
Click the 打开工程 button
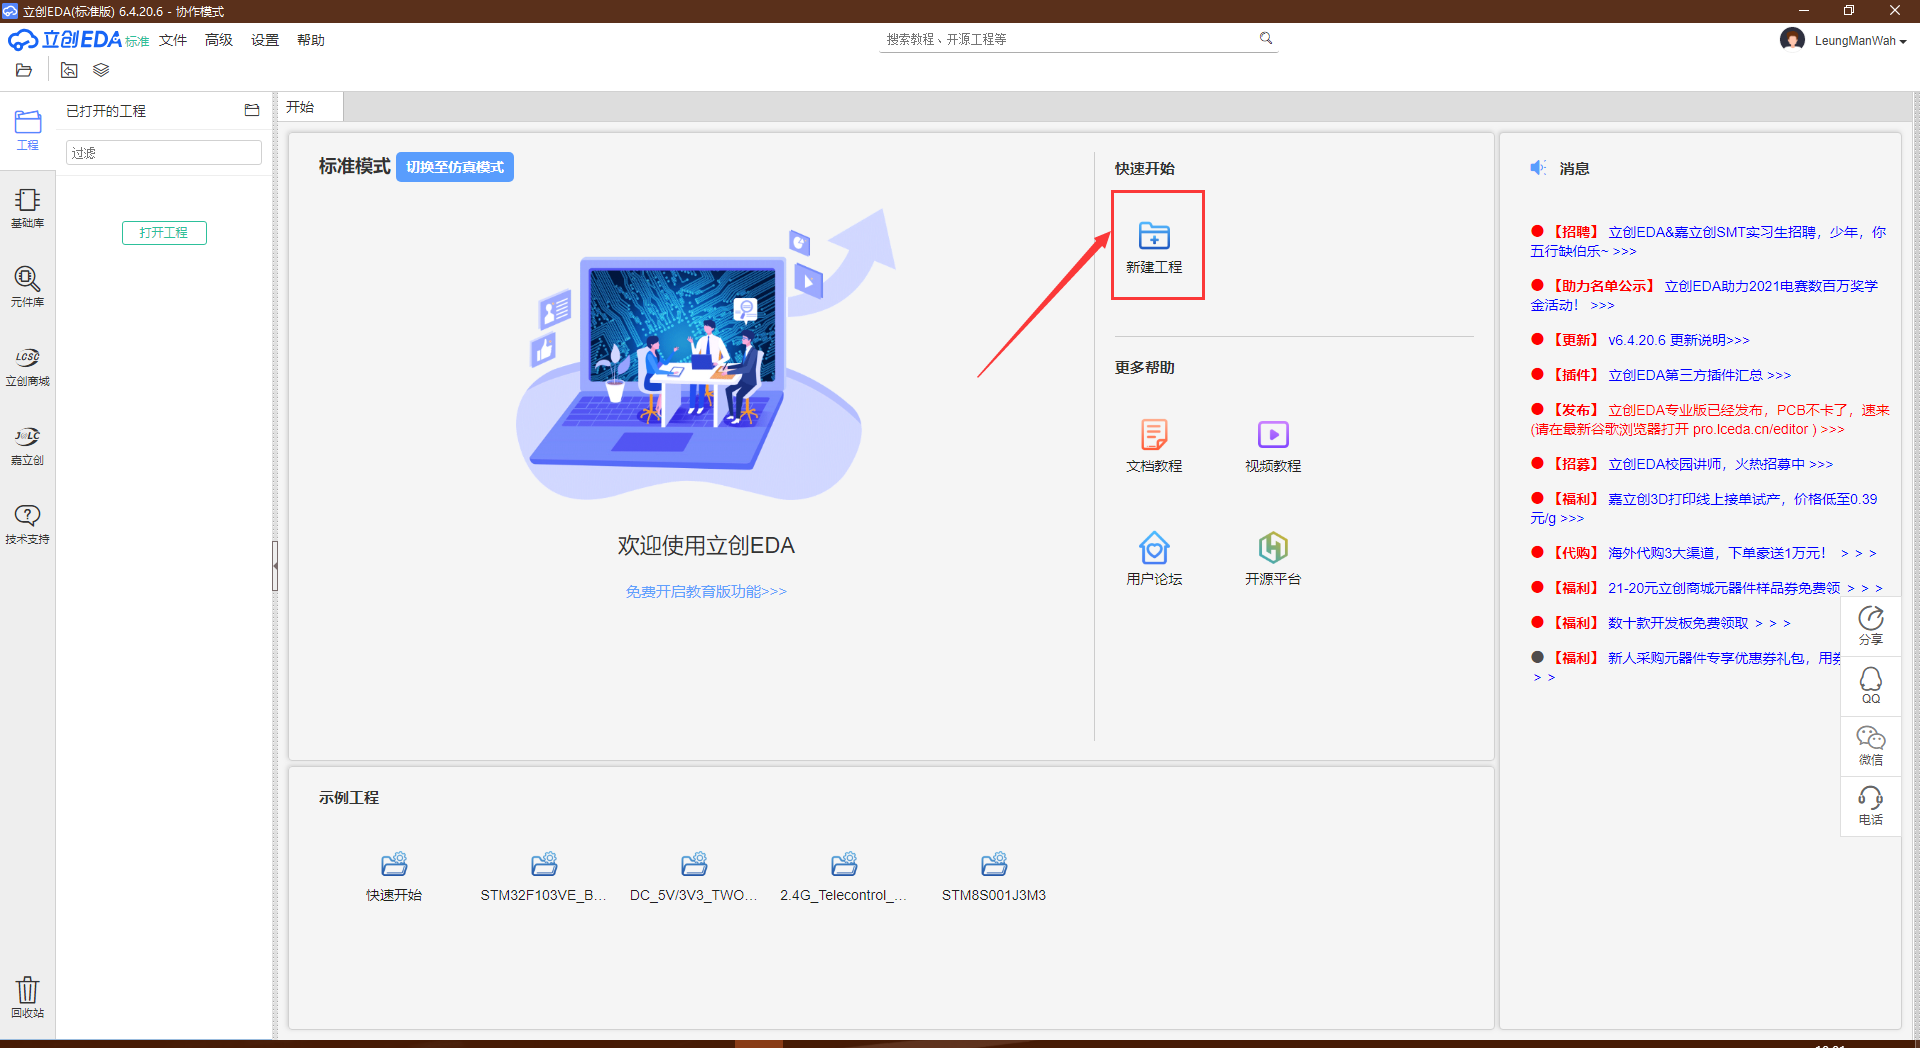(164, 232)
